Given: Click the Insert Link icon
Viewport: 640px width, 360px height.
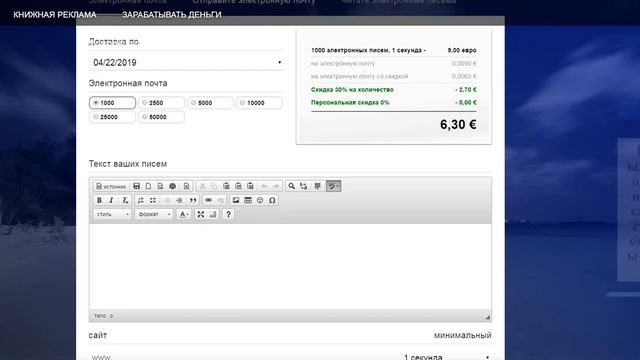Looking at the screenshot, I should 209,200.
